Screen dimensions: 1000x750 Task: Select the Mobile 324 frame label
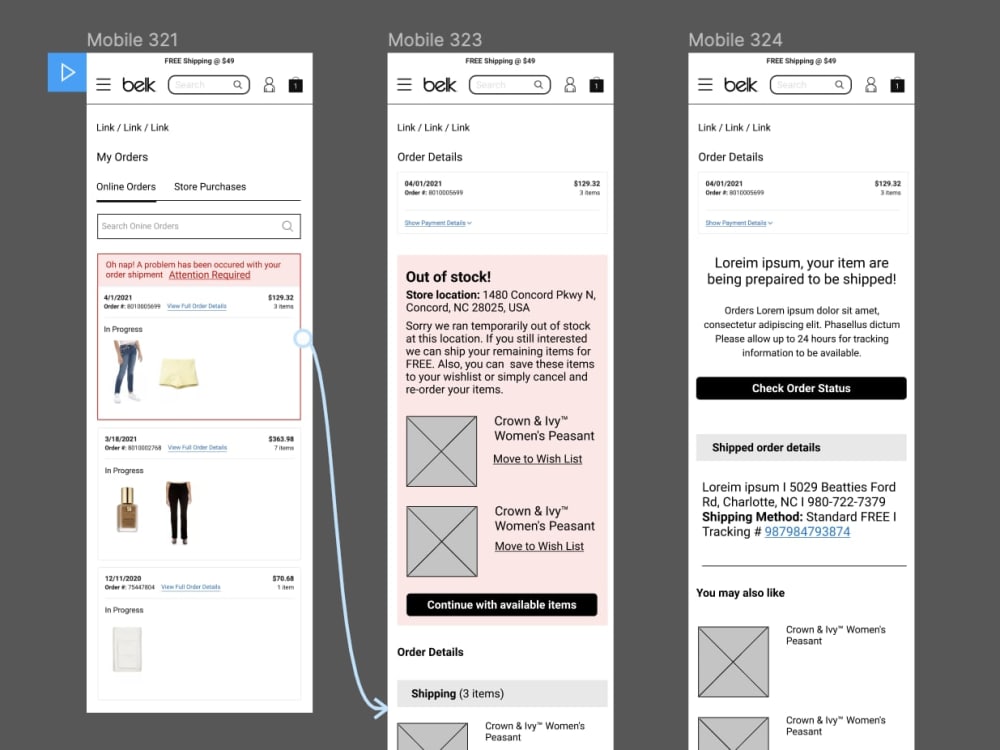pyautogui.click(x=735, y=40)
